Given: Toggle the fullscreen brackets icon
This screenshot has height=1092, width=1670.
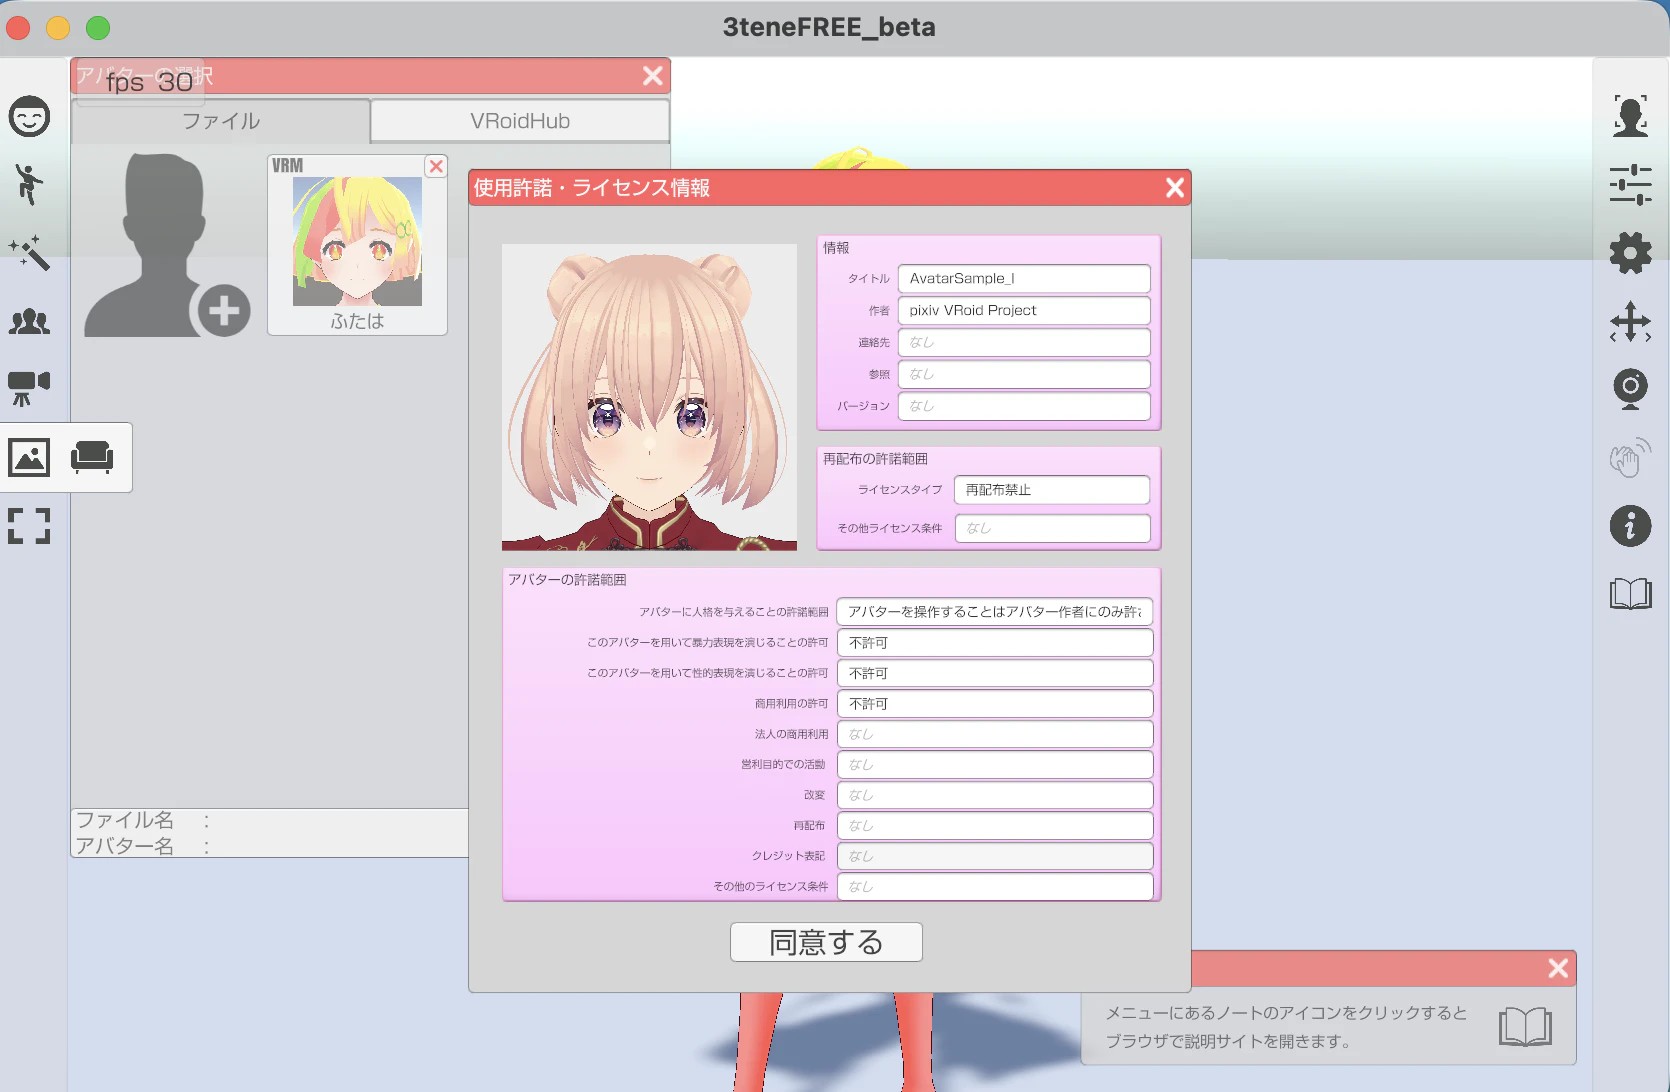Looking at the screenshot, I should click(29, 526).
